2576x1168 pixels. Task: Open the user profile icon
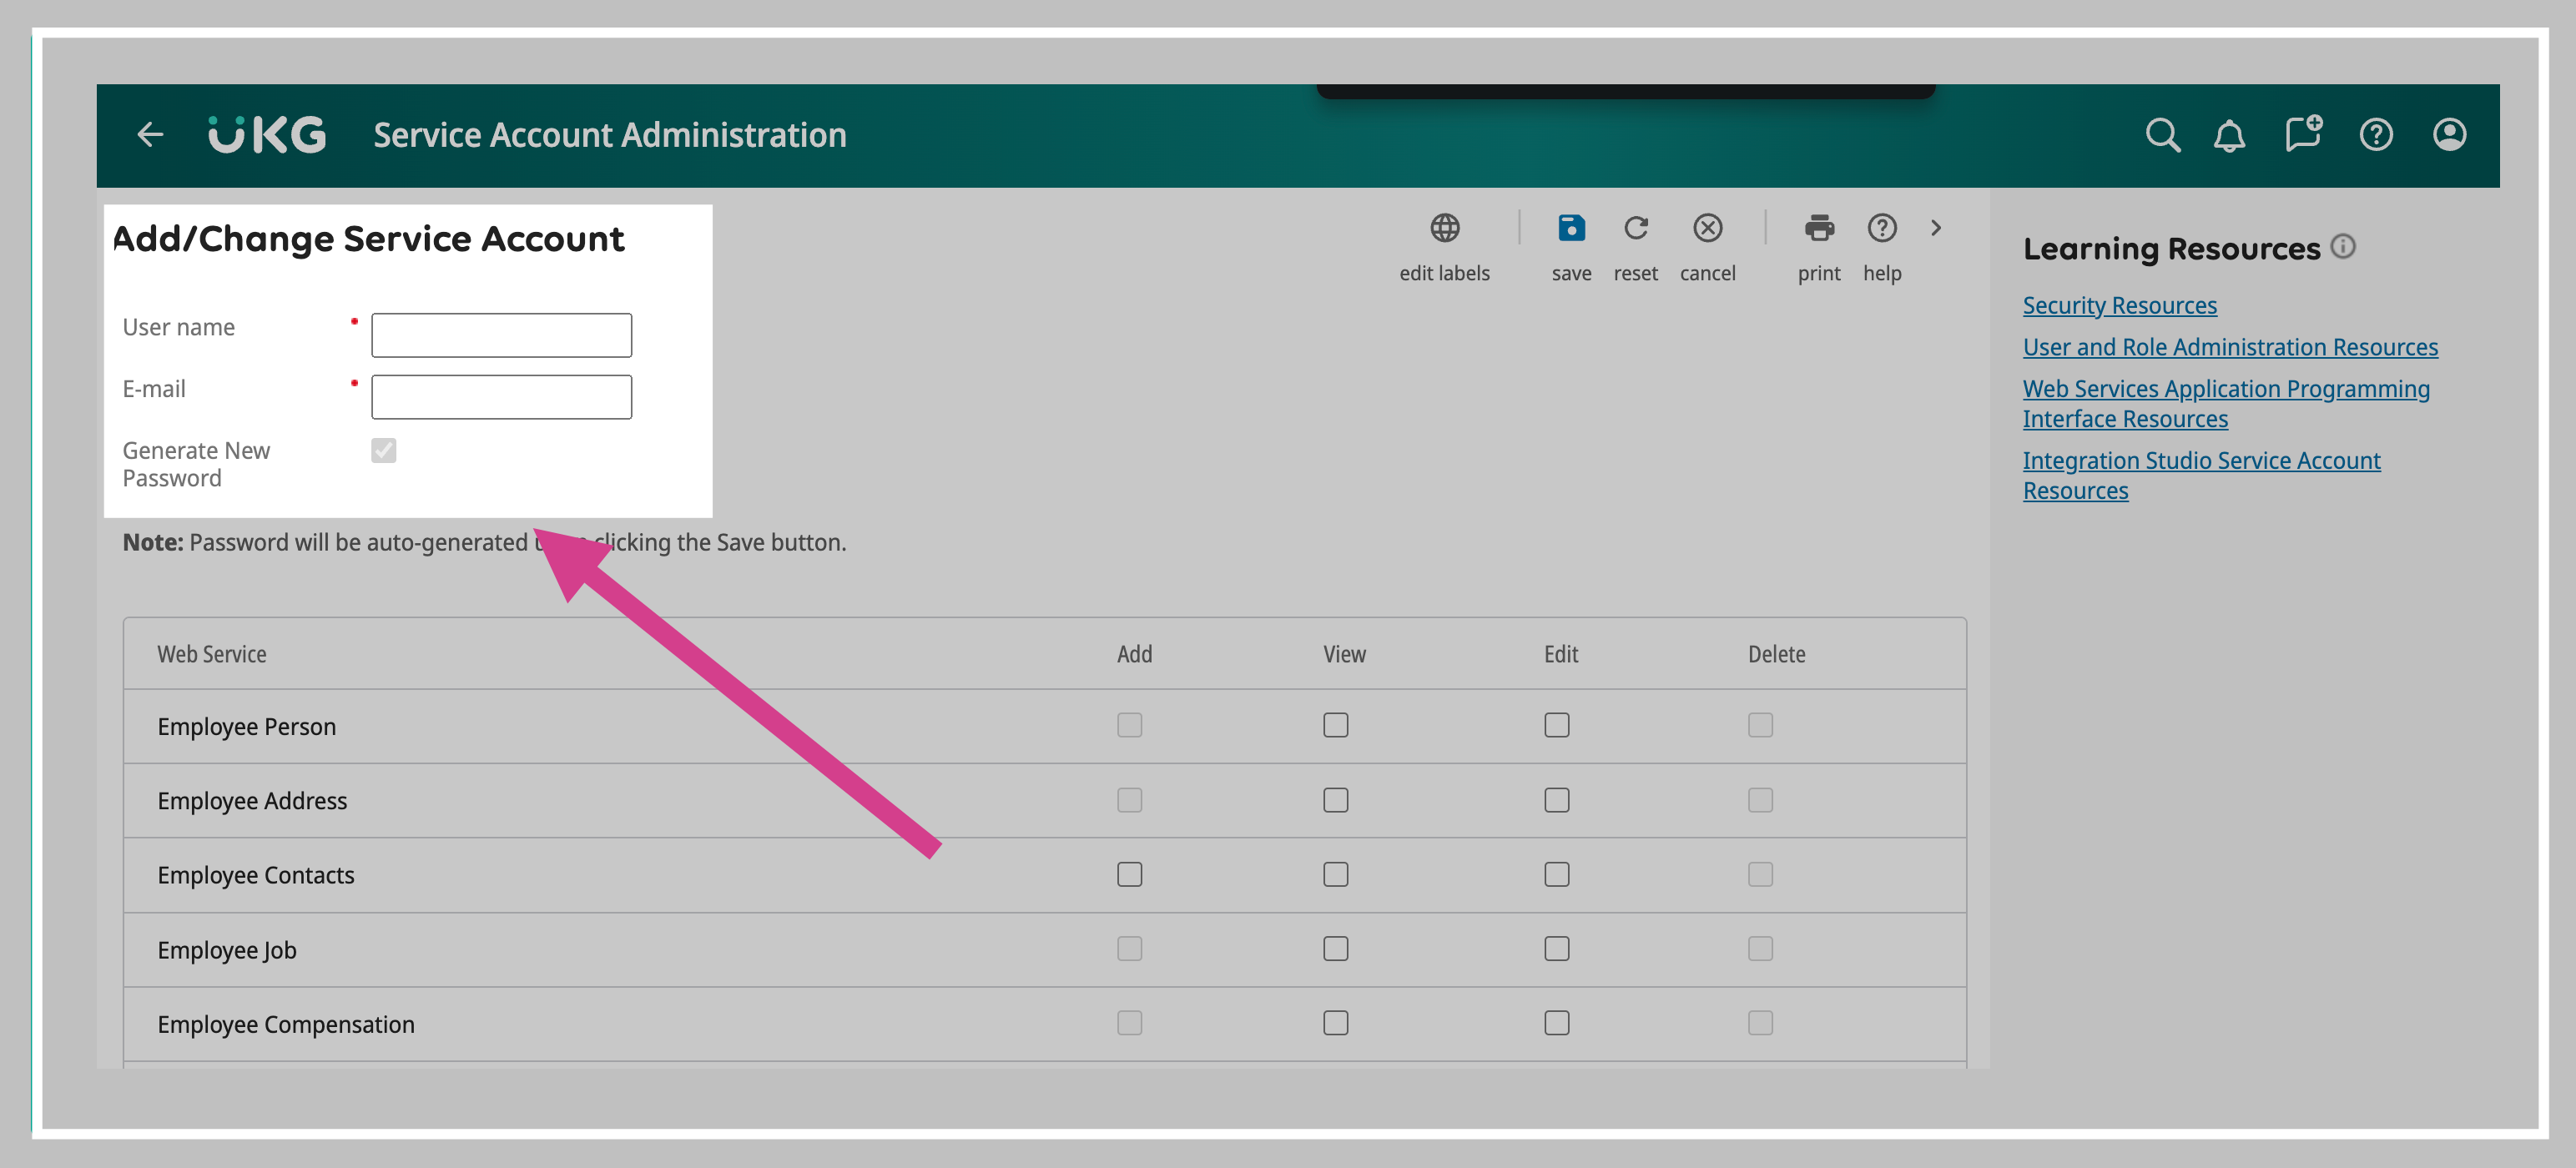(2449, 134)
